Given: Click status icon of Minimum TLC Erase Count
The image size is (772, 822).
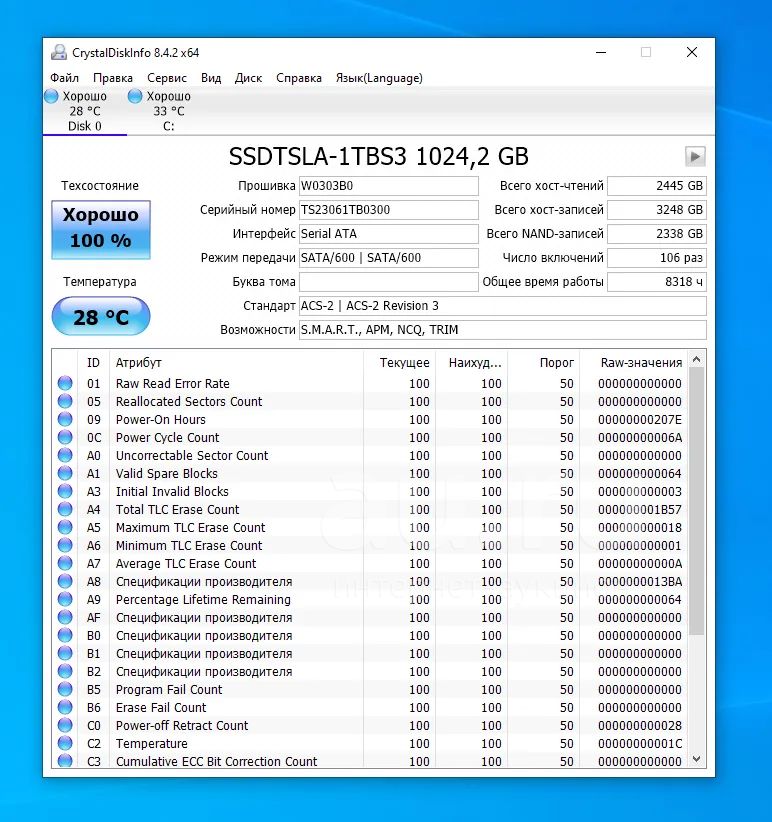Looking at the screenshot, I should coord(65,545).
